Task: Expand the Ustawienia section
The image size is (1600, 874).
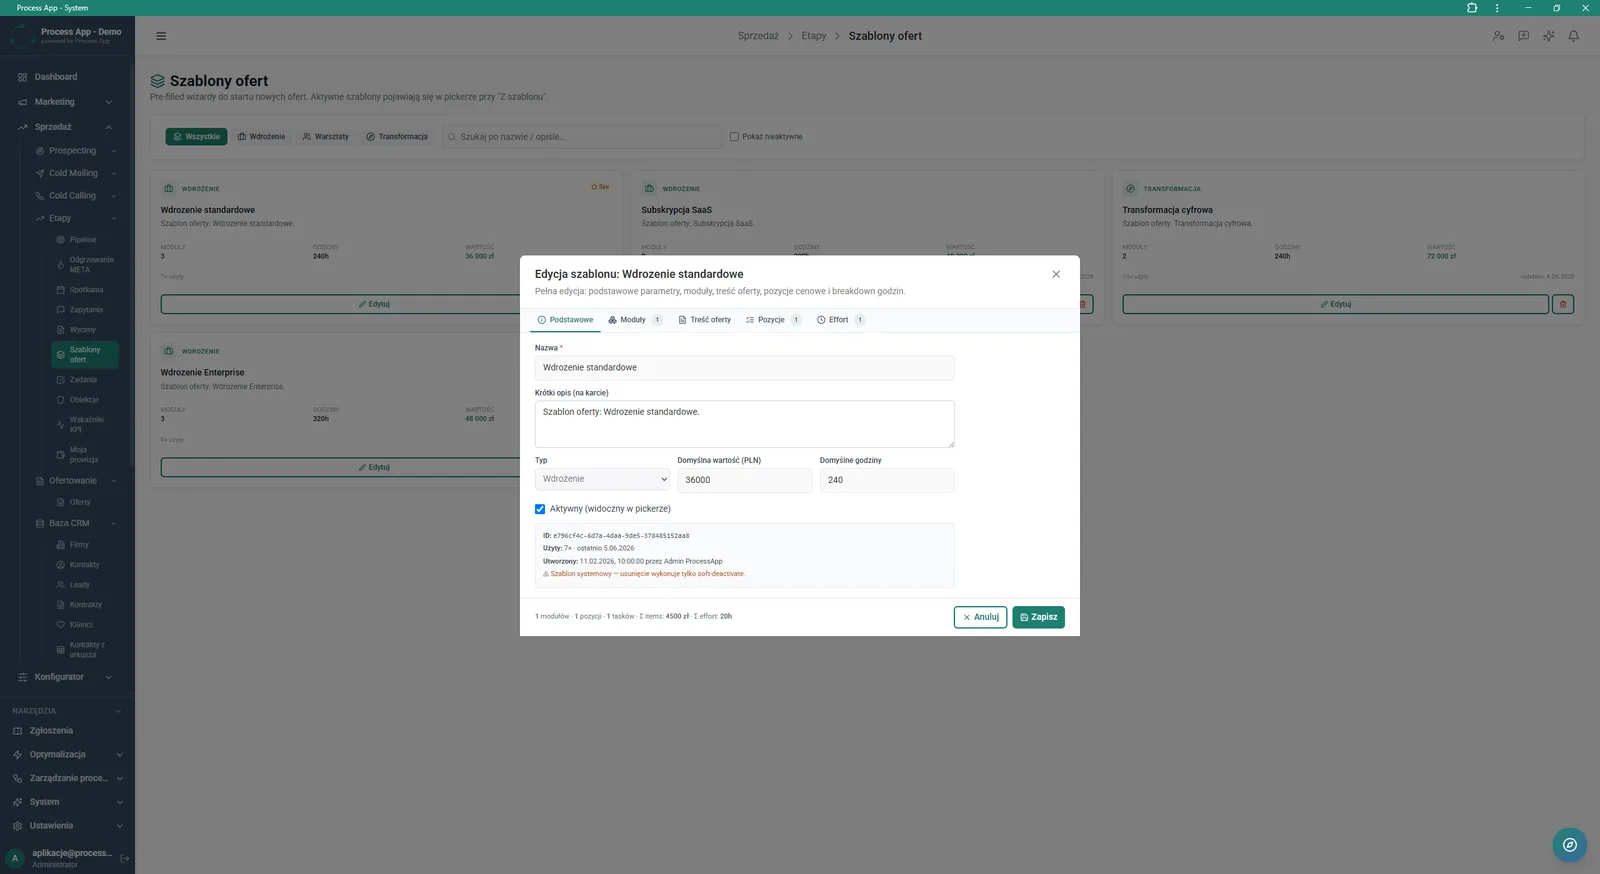Action: pyautogui.click(x=66, y=826)
